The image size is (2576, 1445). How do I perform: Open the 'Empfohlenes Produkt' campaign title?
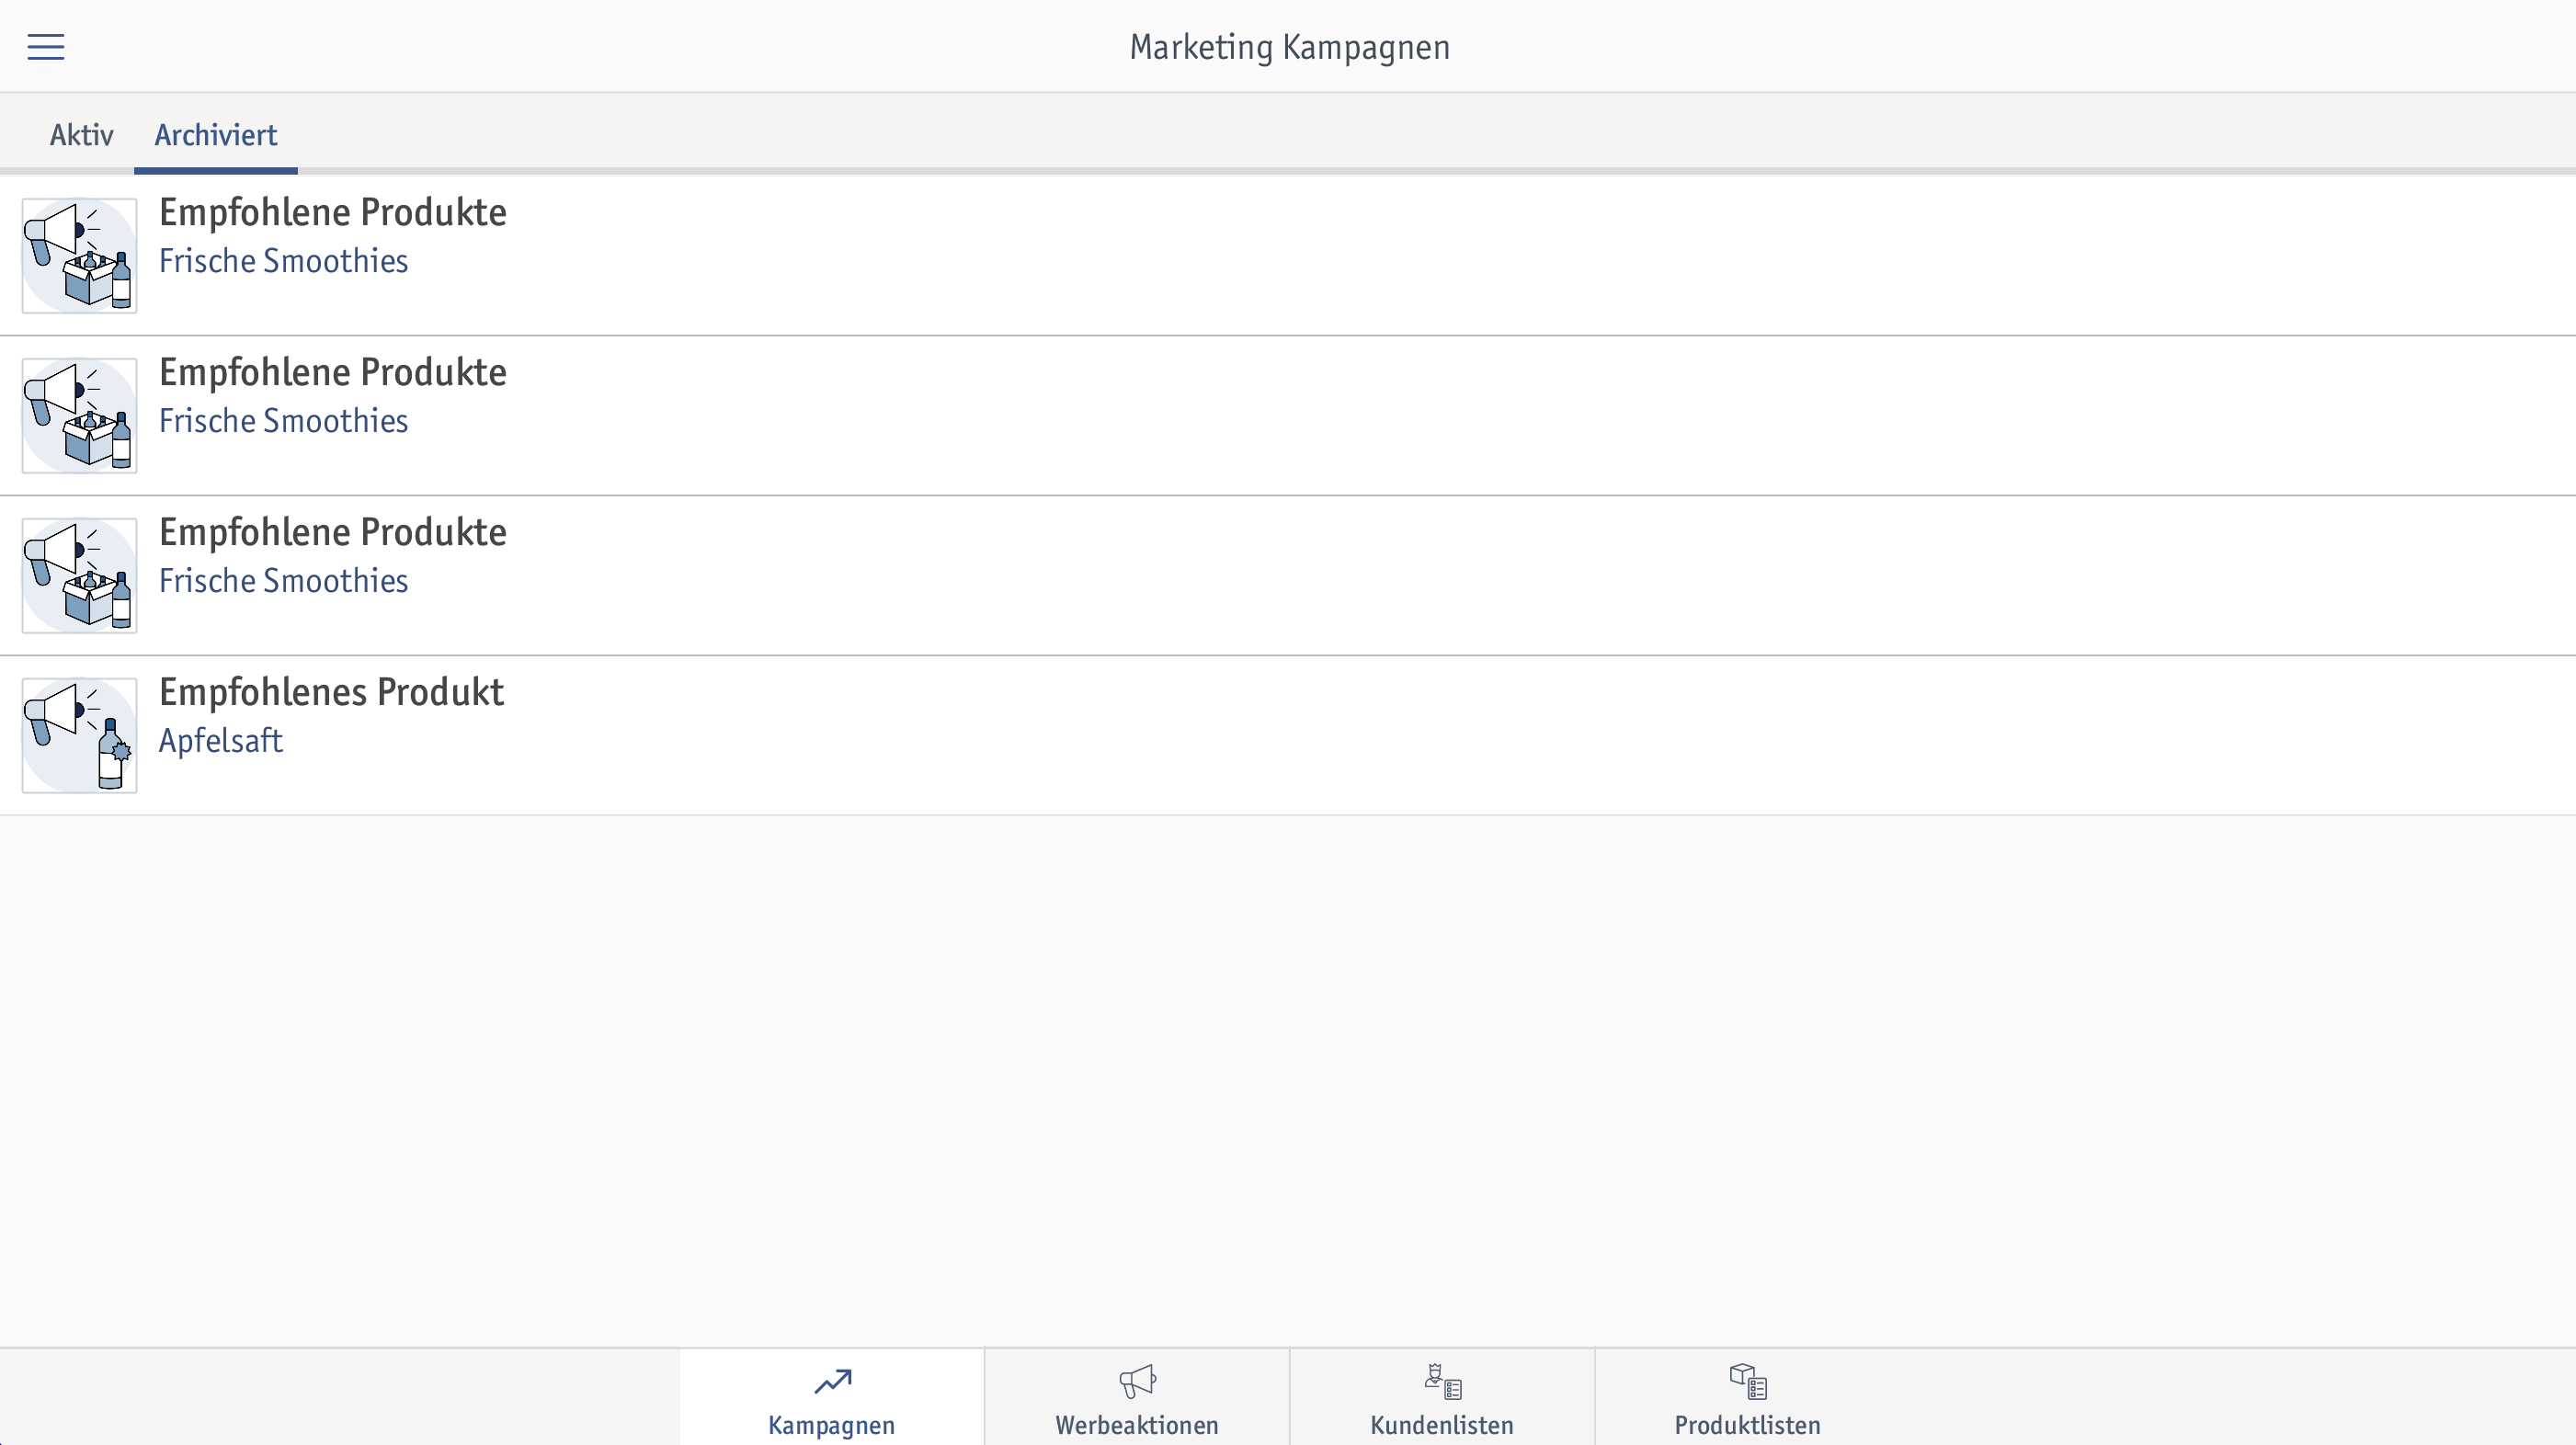coord(331,692)
